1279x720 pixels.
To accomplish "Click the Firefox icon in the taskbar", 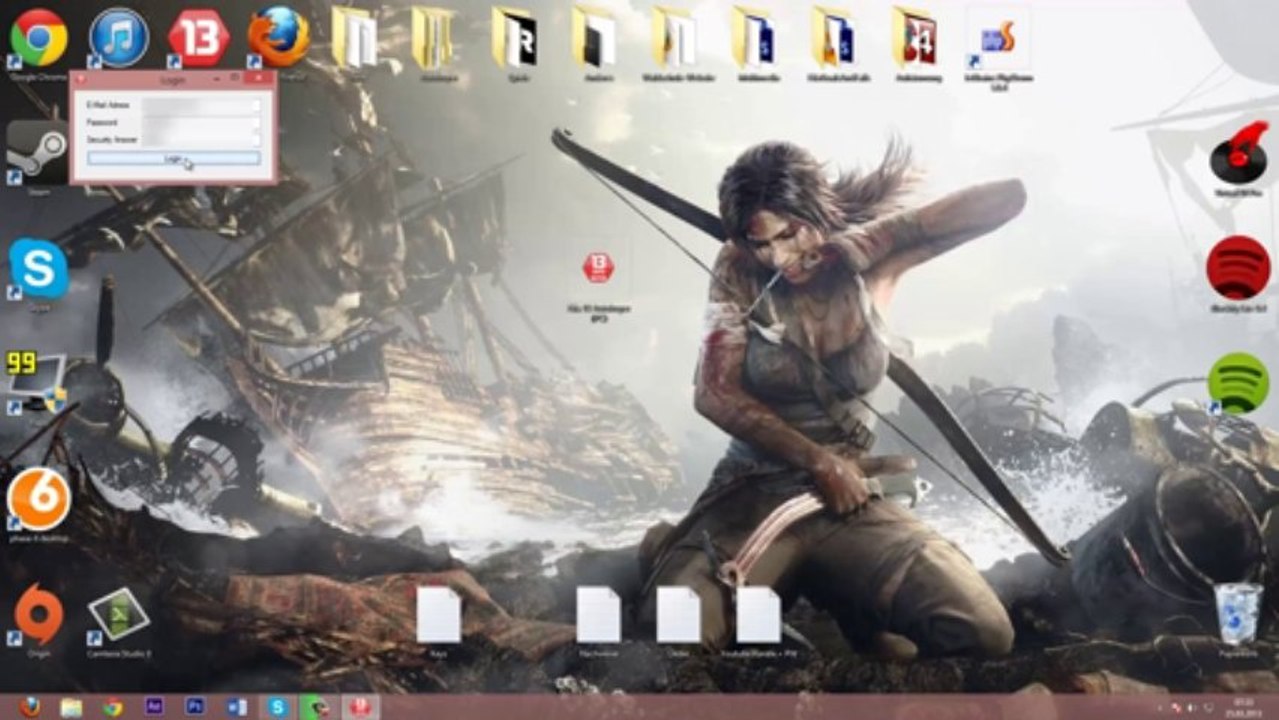I will (x=30, y=707).
